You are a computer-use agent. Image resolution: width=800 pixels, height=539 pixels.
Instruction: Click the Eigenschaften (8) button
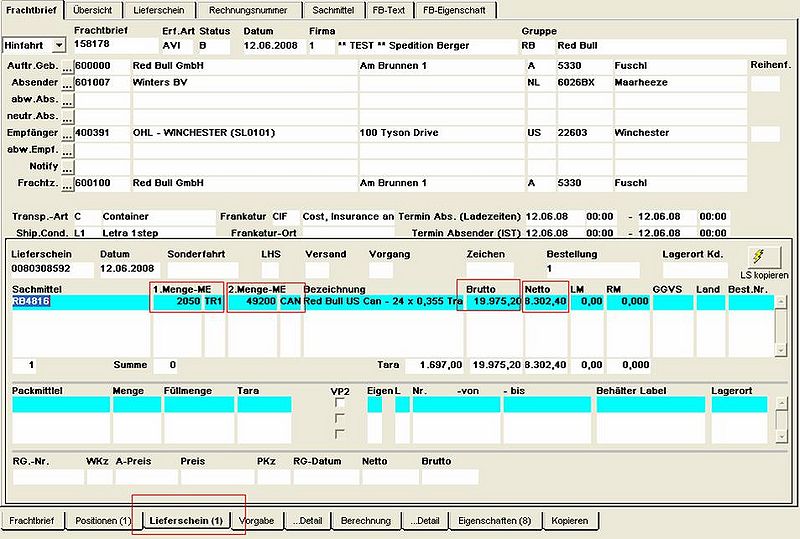click(494, 521)
